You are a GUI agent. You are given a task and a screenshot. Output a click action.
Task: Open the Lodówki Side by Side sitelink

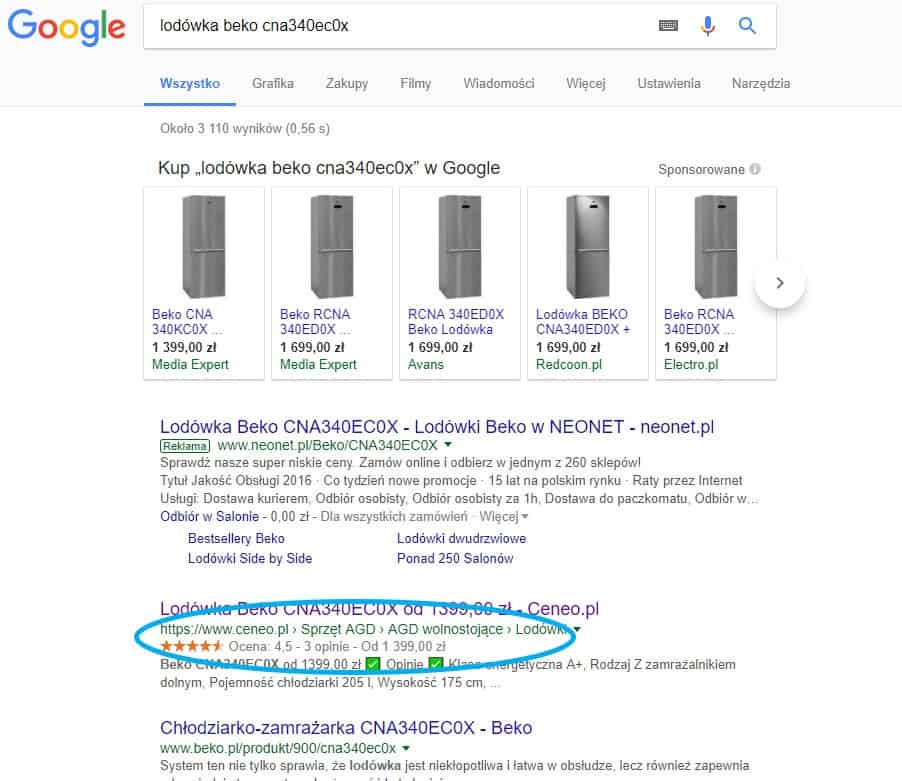pos(250,558)
